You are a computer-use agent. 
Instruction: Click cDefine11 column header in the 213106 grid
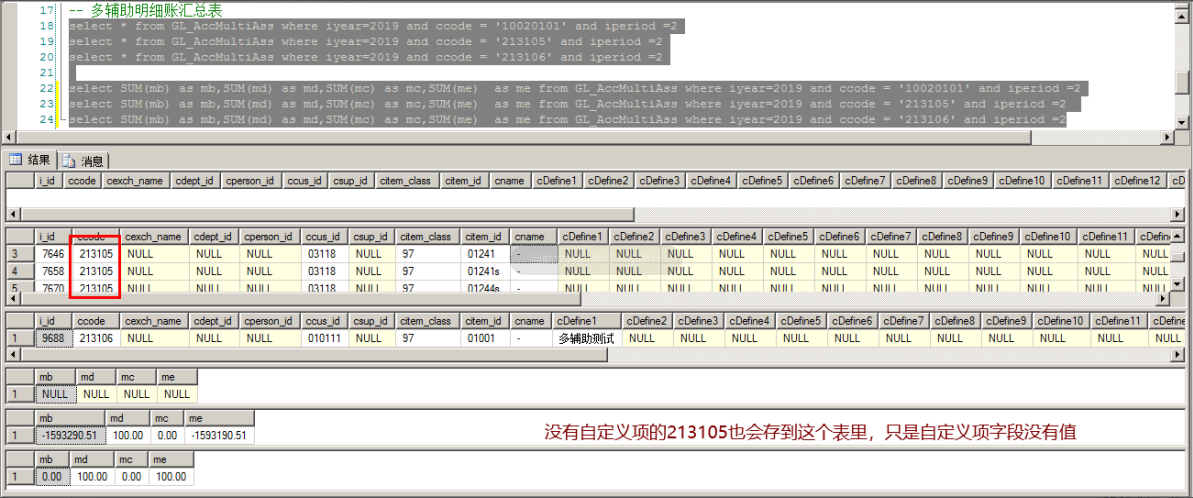pyautogui.click(x=1119, y=321)
